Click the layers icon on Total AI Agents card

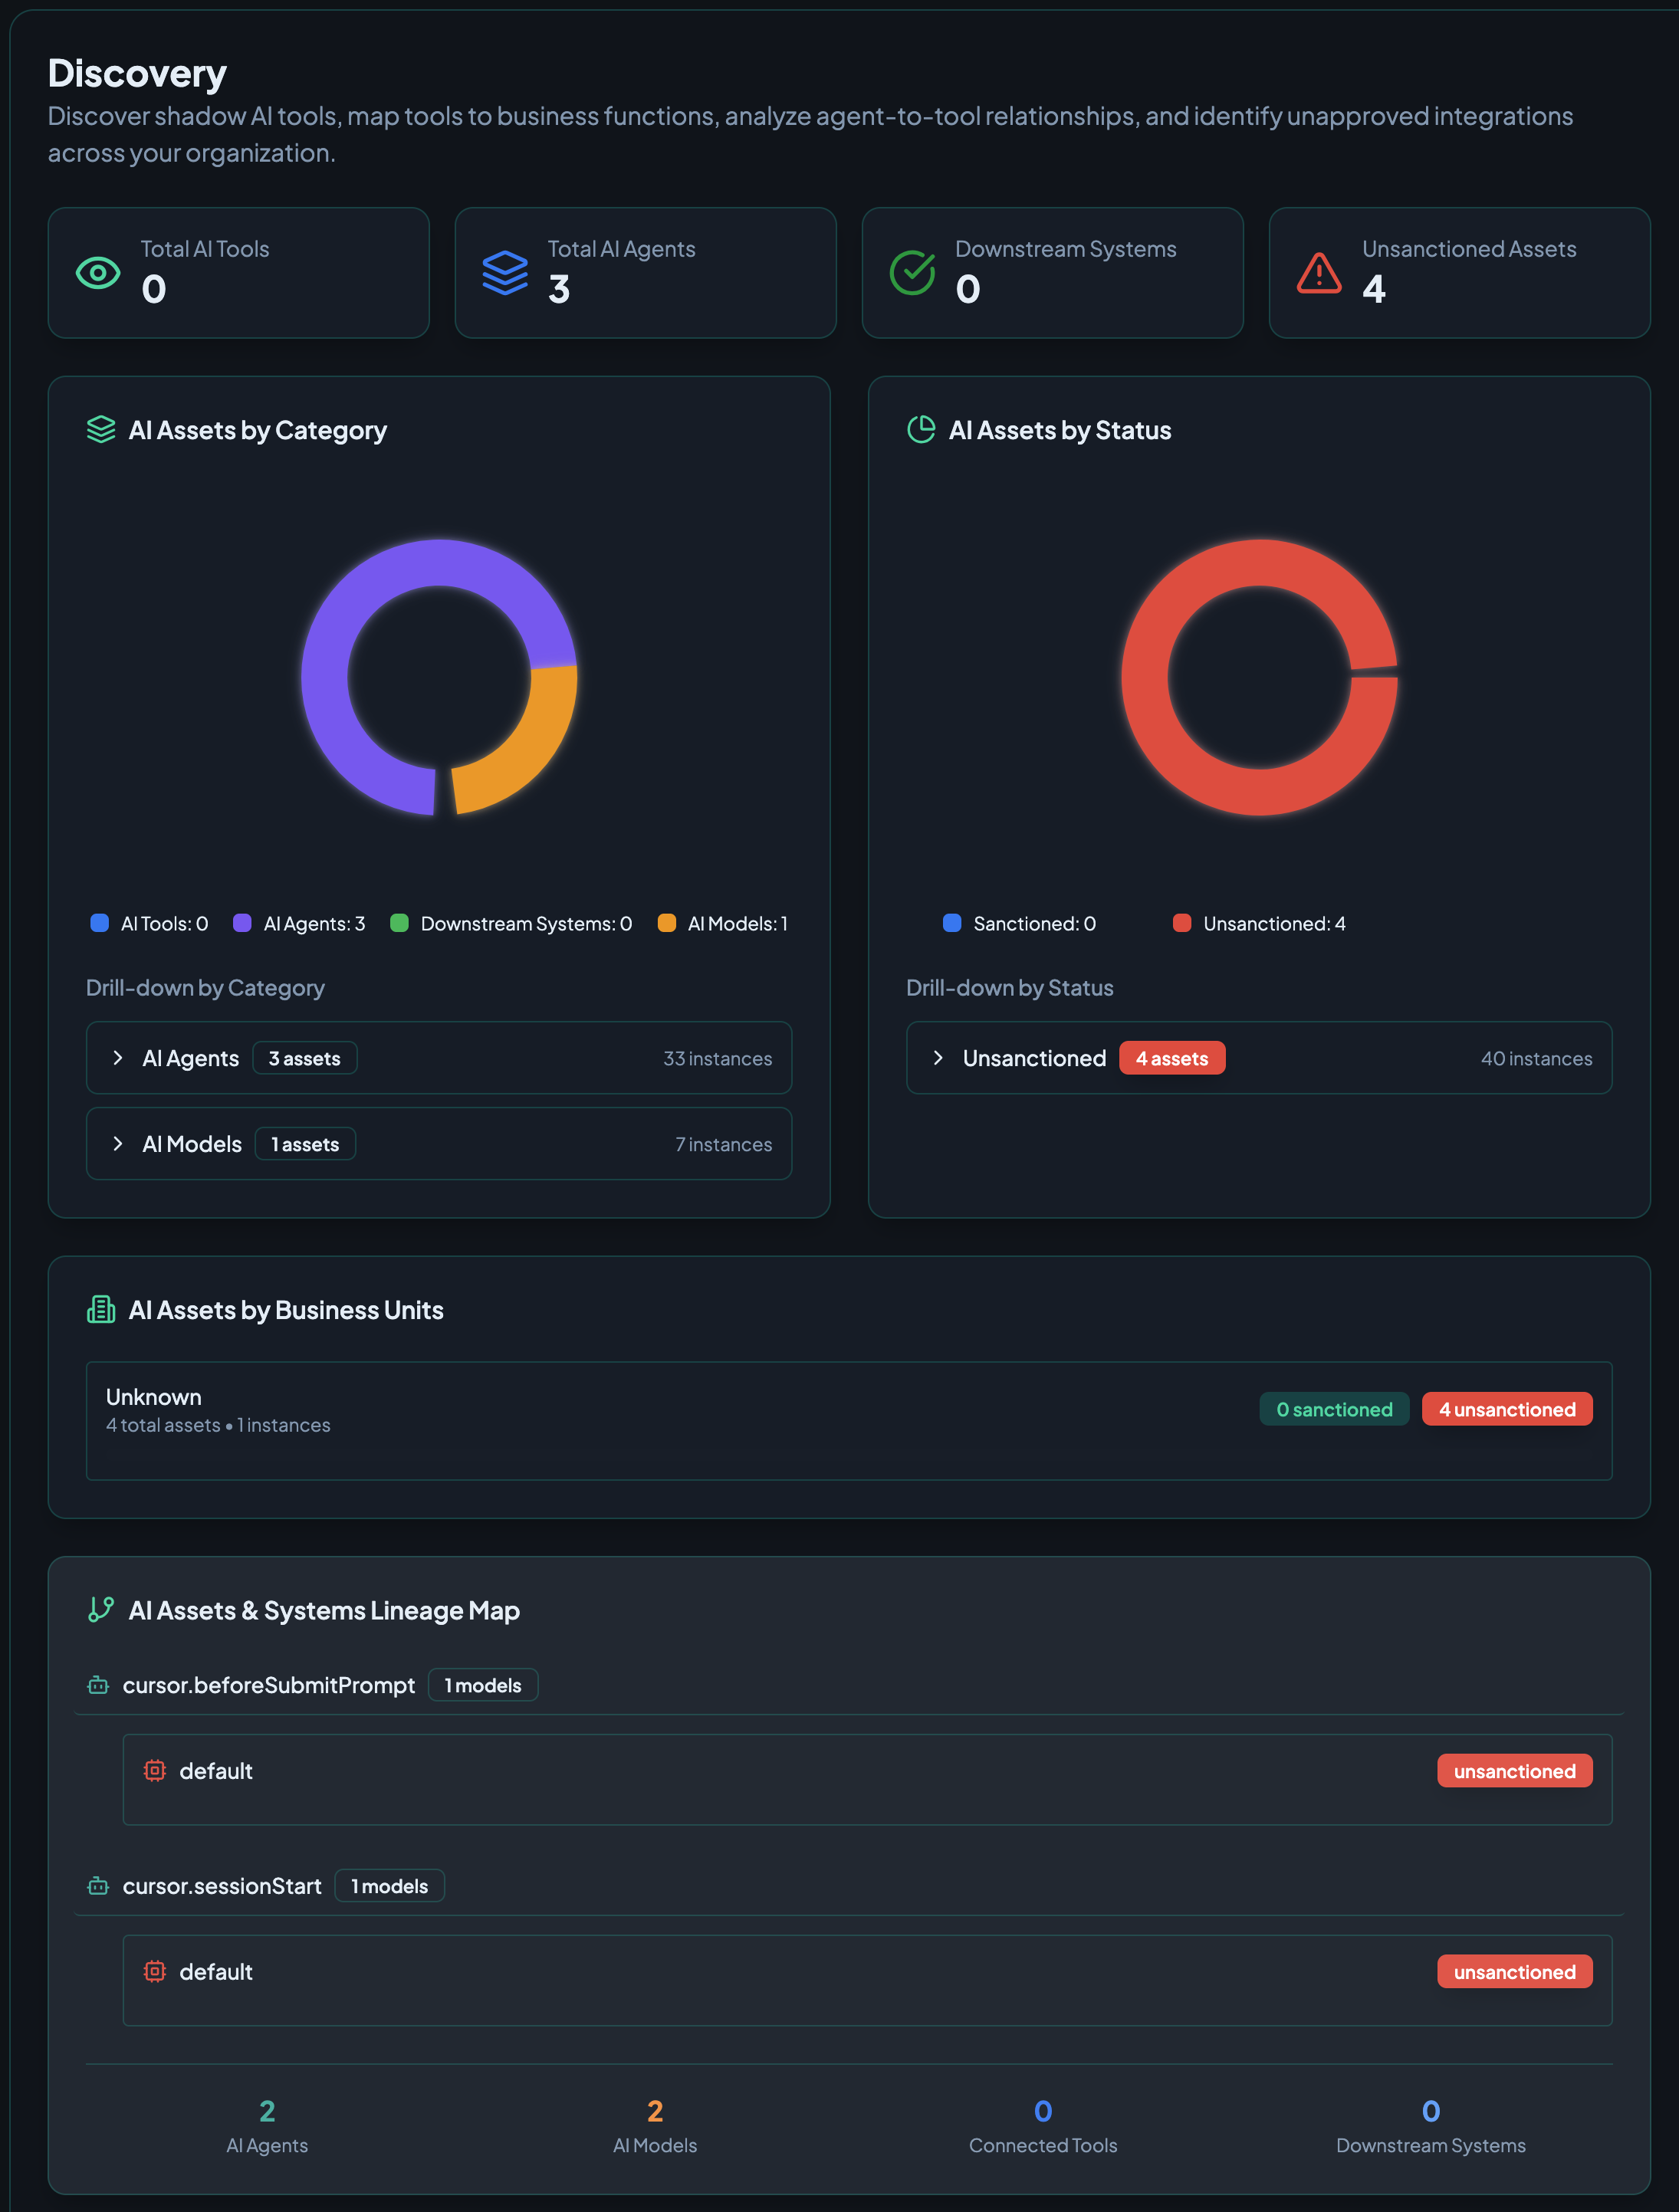[x=505, y=273]
